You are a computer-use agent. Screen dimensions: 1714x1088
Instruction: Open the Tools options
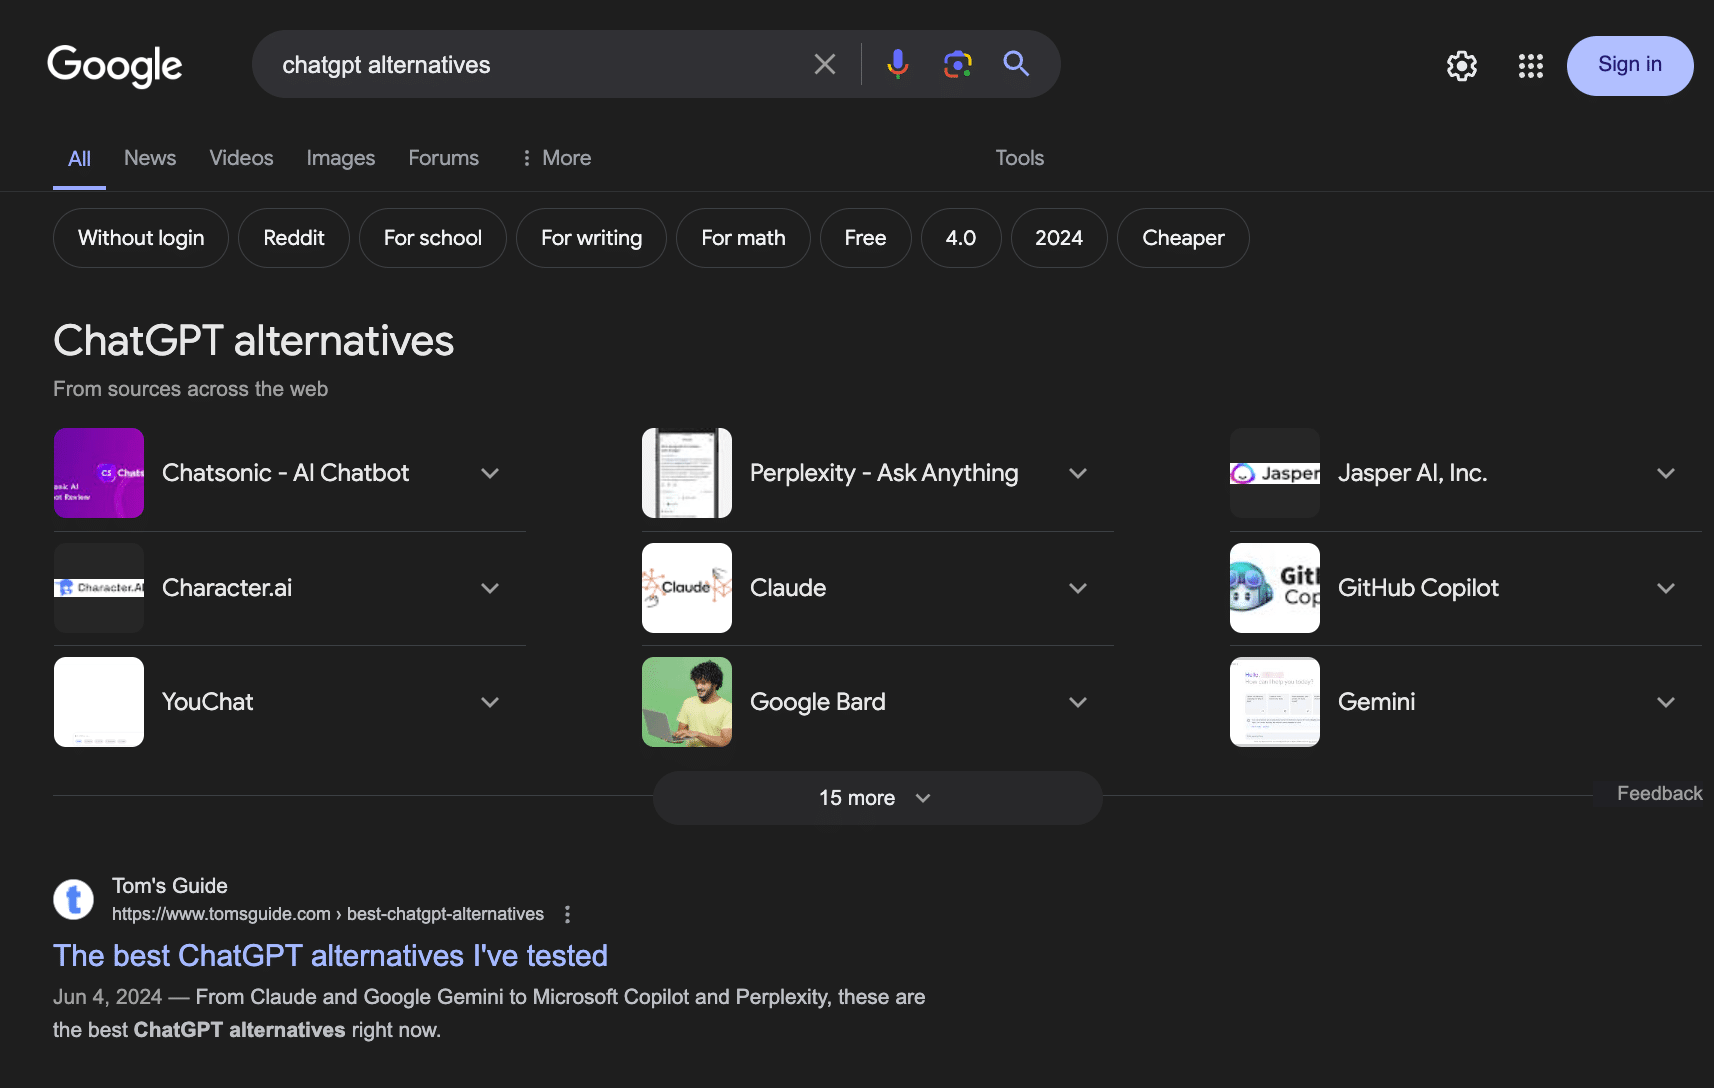point(1020,158)
